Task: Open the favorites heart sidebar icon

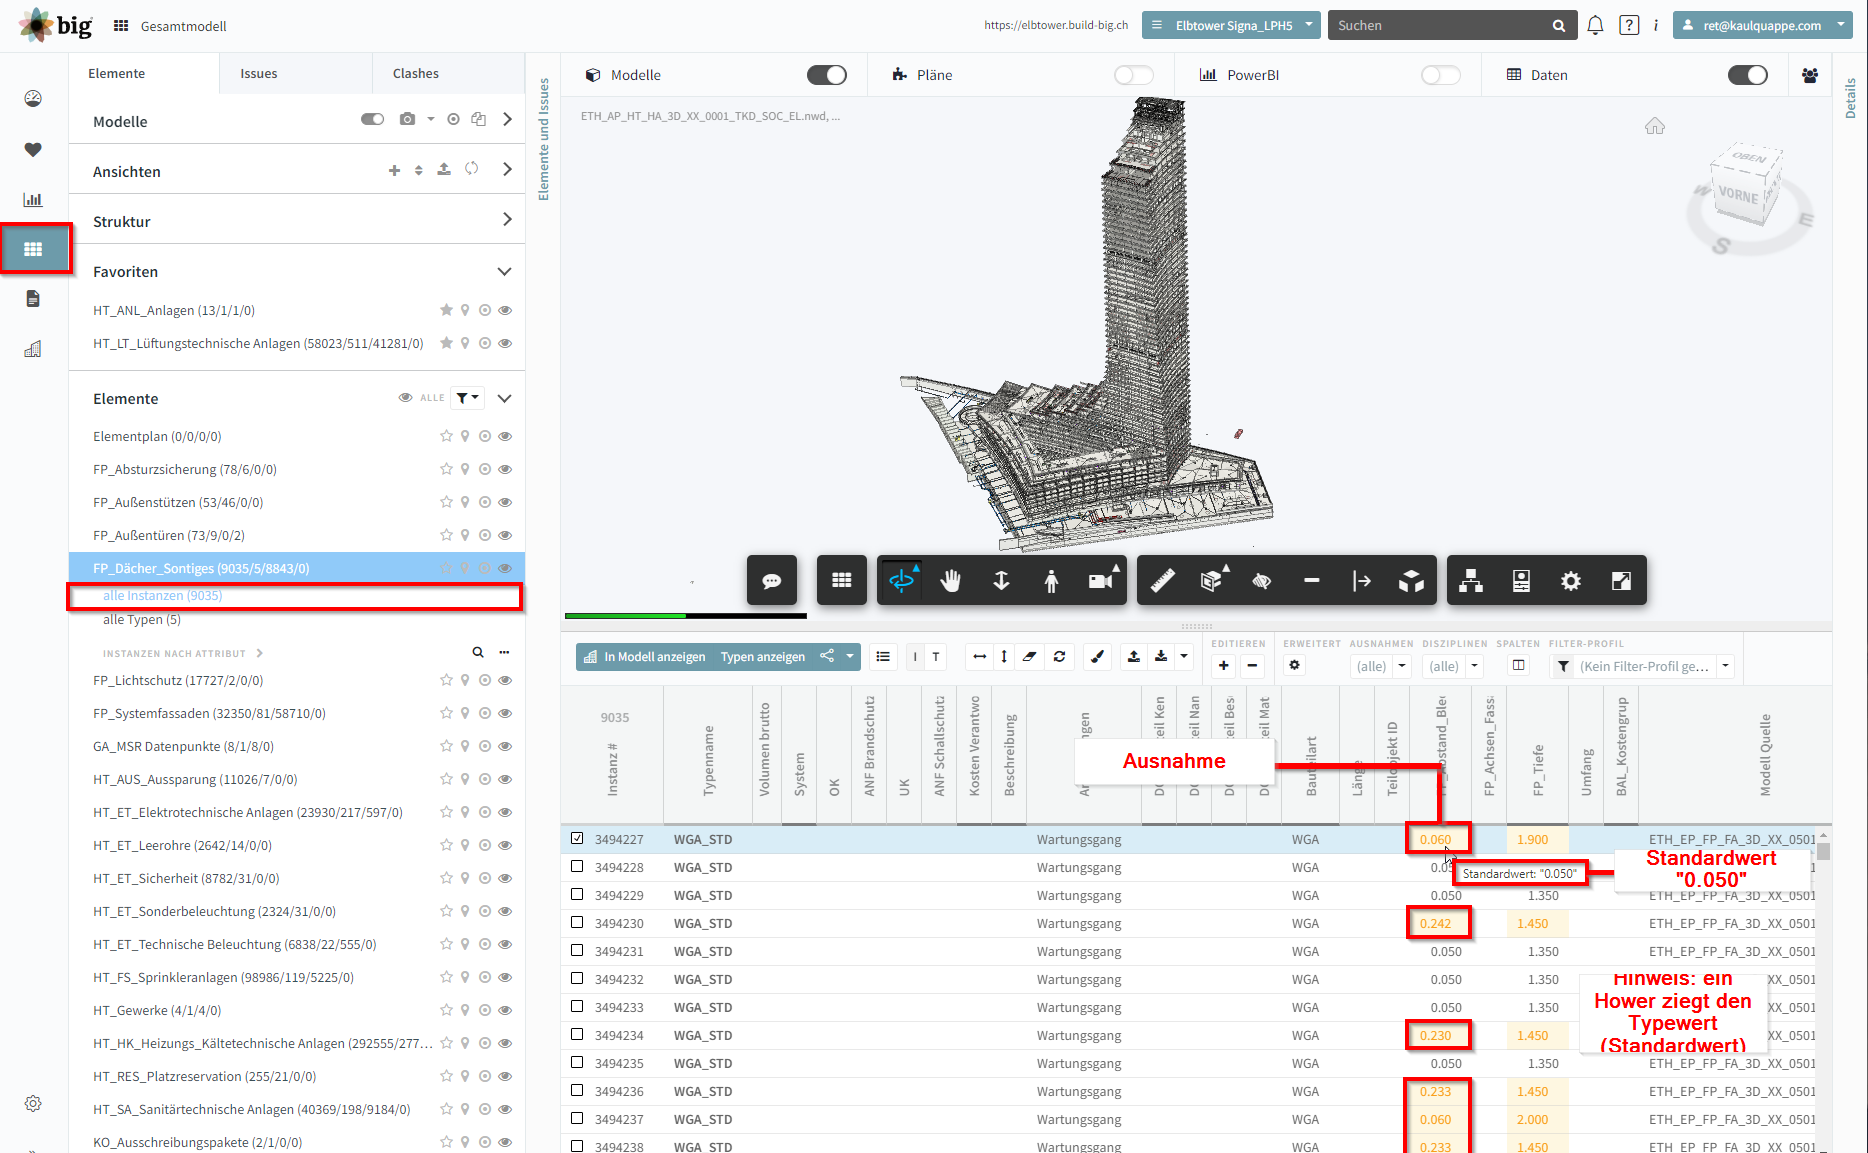Action: click(x=33, y=149)
